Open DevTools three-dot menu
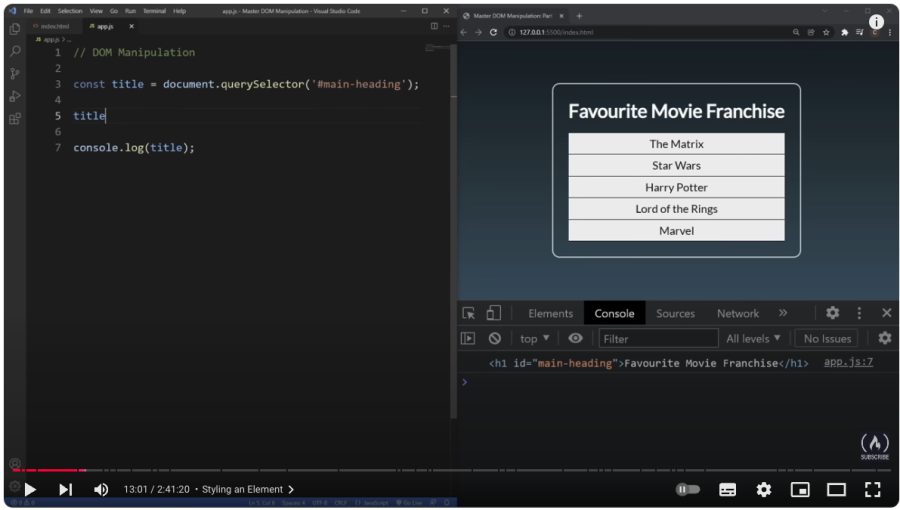The height and width of the screenshot is (510, 900). coord(859,313)
